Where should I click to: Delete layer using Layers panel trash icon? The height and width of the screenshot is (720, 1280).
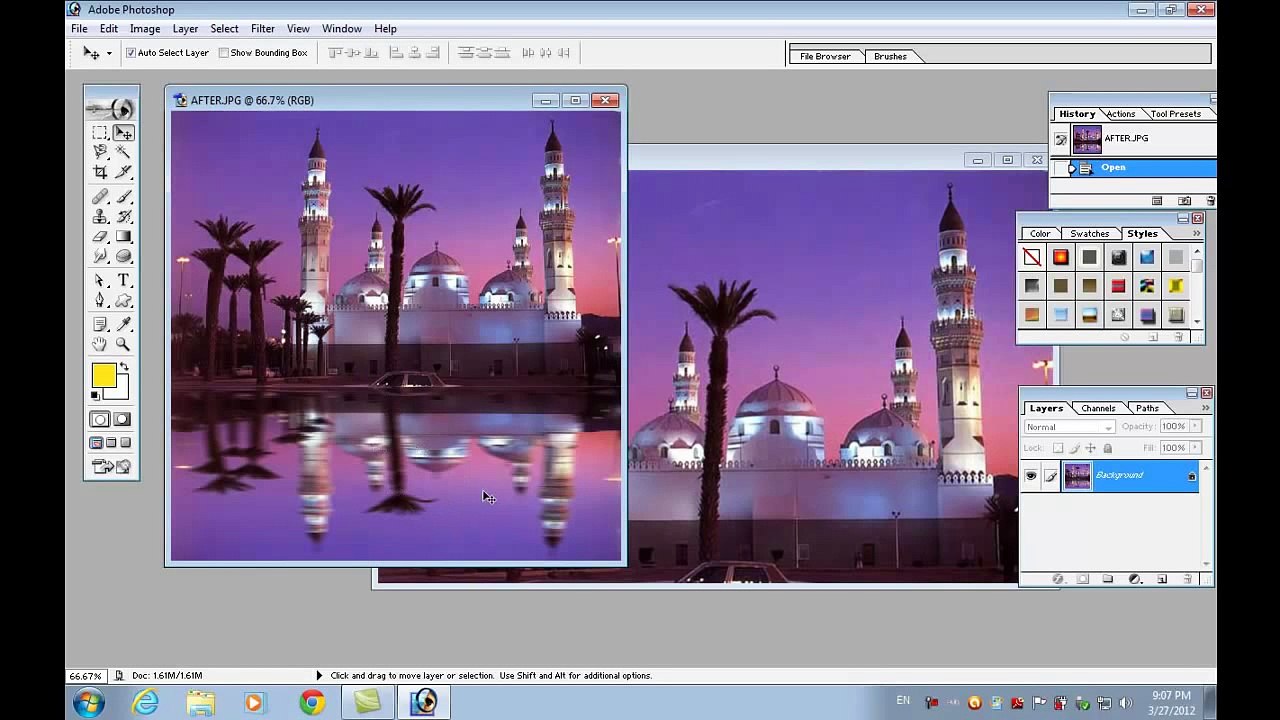(1187, 579)
